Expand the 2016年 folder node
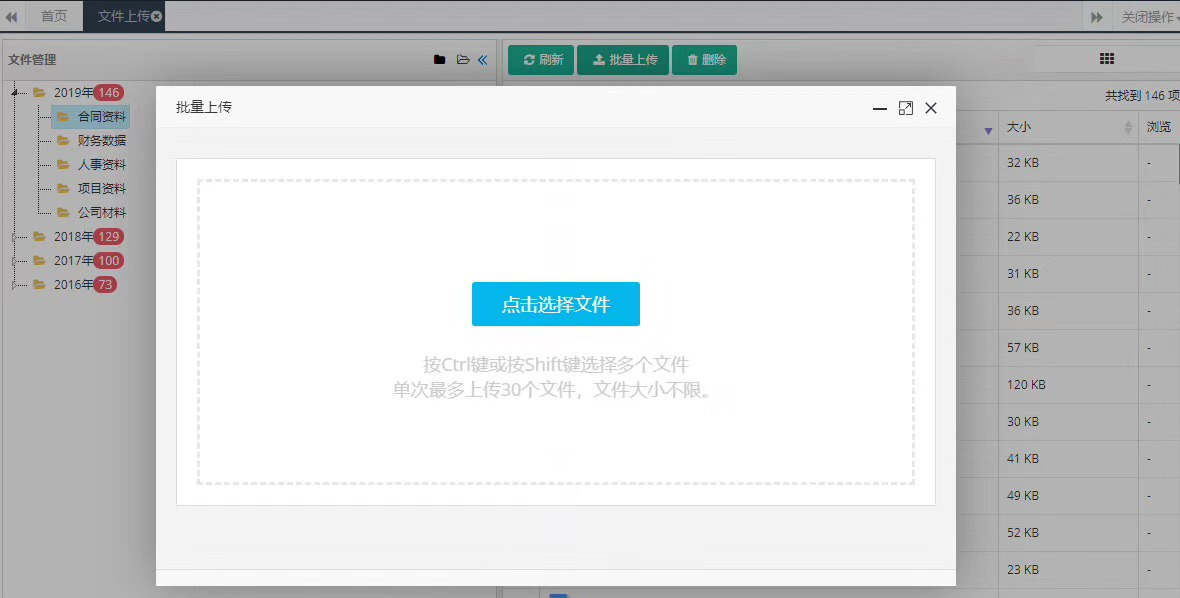This screenshot has width=1180, height=598. coord(14,285)
